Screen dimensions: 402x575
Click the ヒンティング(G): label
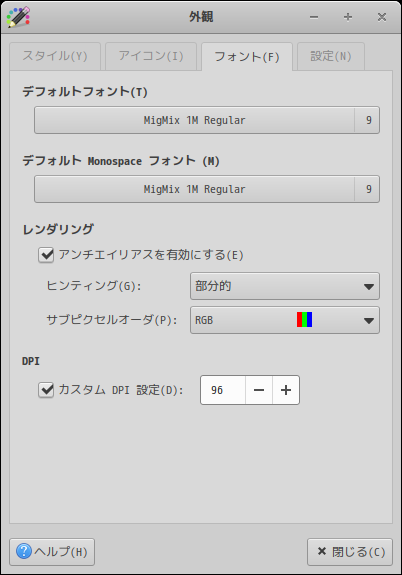94,286
